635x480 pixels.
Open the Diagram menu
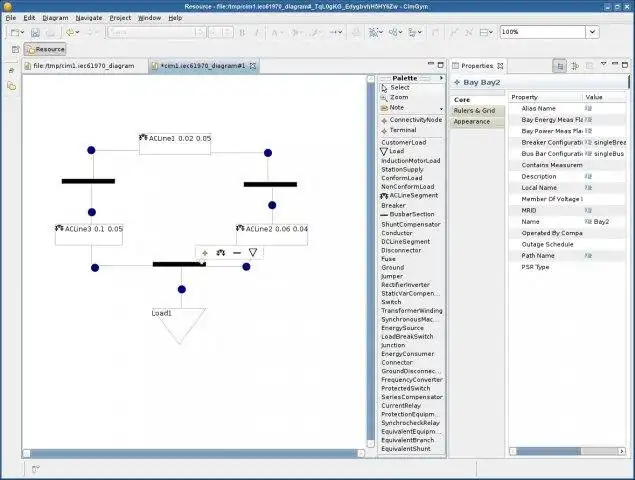pyautogui.click(x=55, y=18)
